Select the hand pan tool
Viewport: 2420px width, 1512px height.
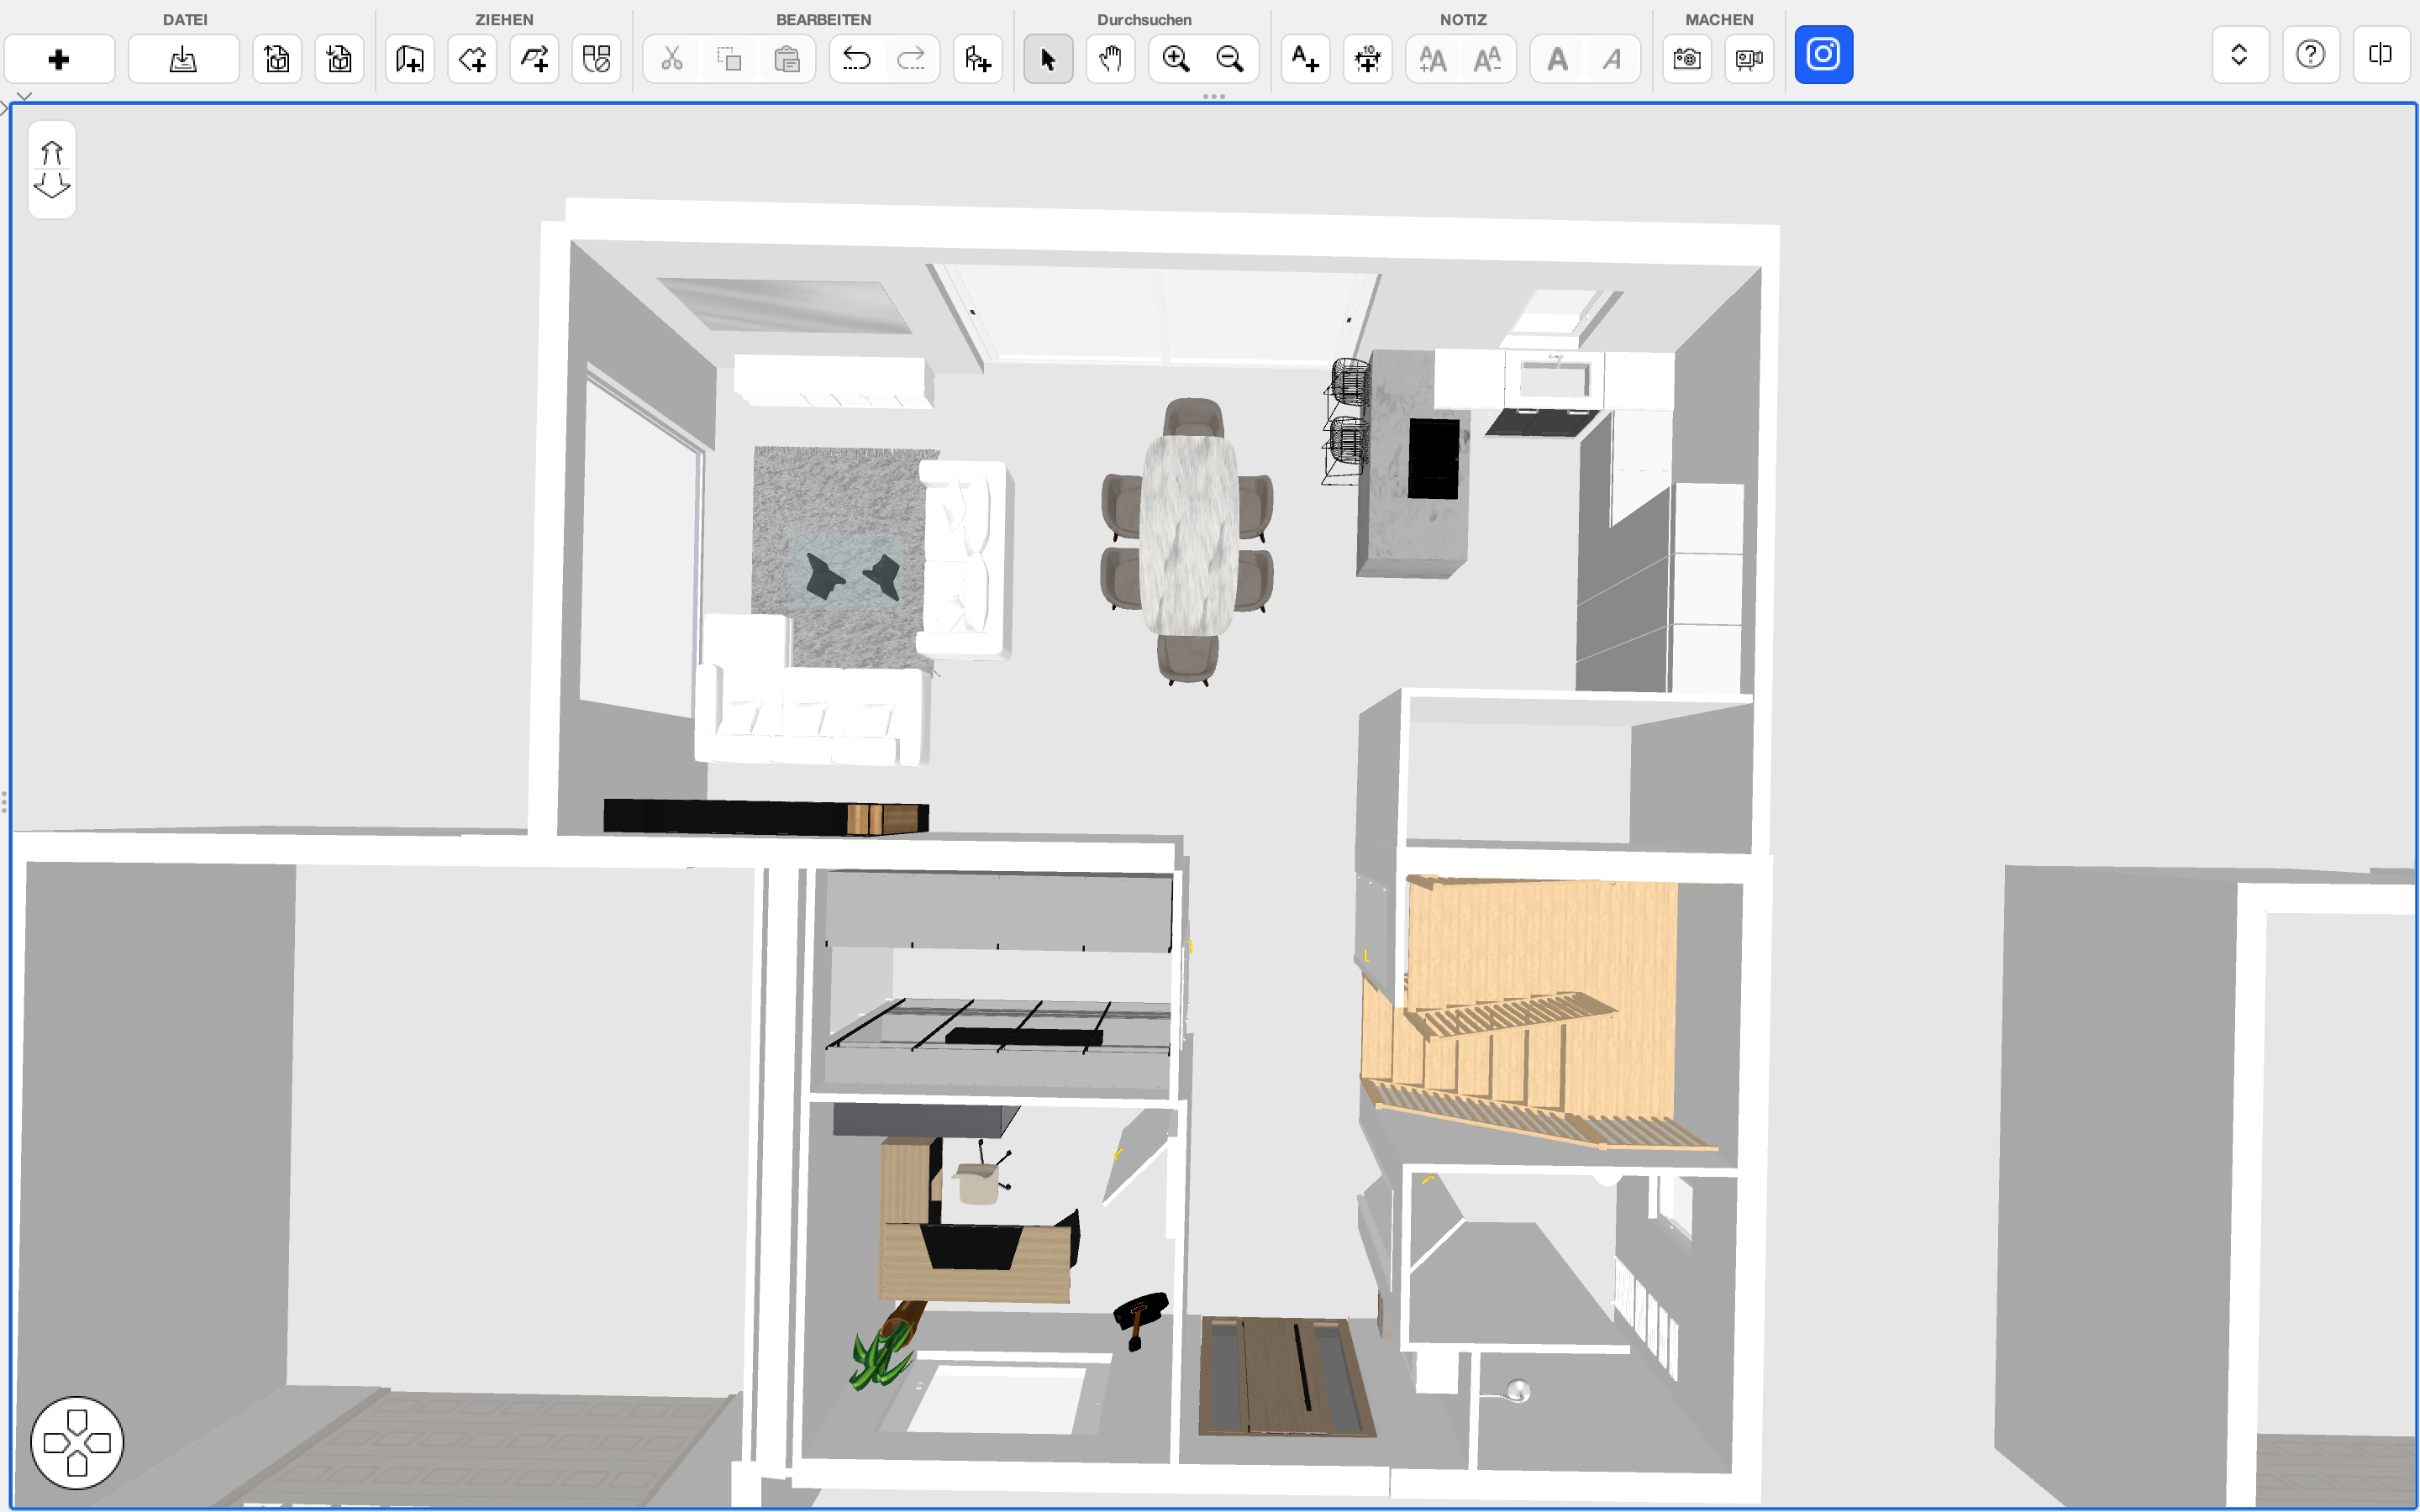pyautogui.click(x=1110, y=60)
